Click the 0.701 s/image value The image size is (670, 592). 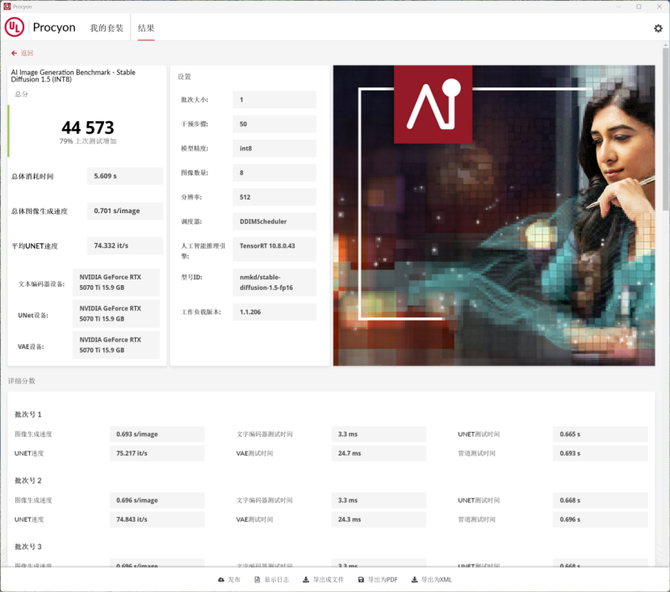tap(125, 211)
